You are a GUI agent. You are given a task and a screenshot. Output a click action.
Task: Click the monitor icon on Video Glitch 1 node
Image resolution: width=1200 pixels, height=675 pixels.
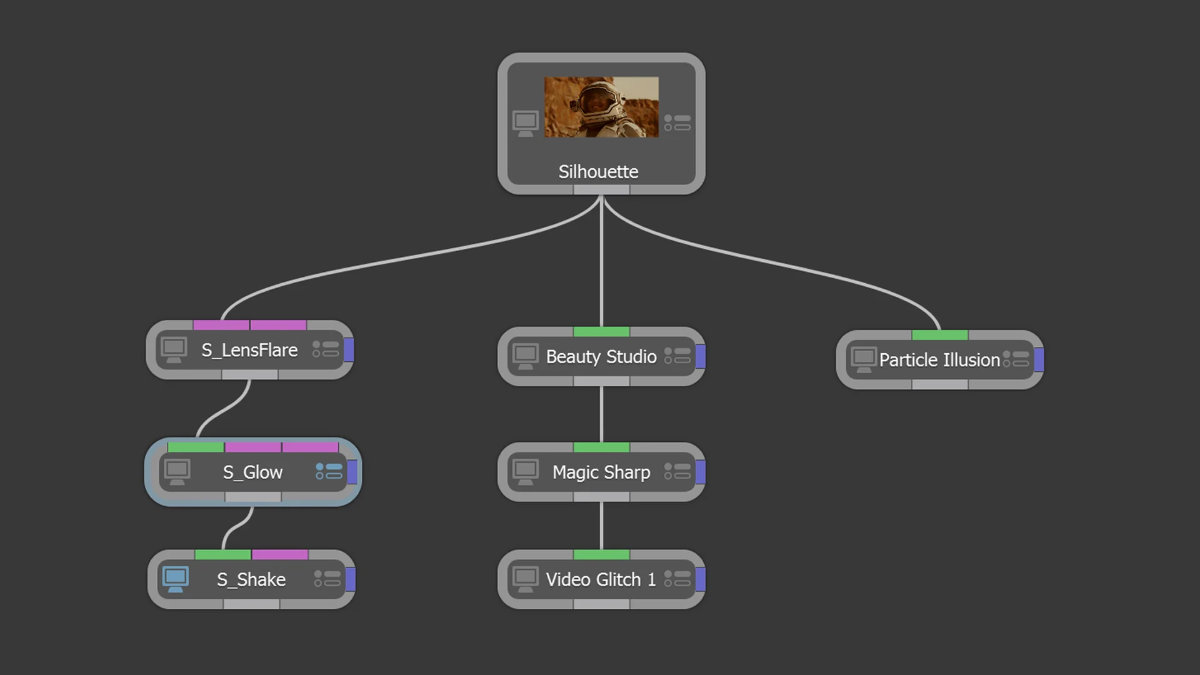pos(525,579)
